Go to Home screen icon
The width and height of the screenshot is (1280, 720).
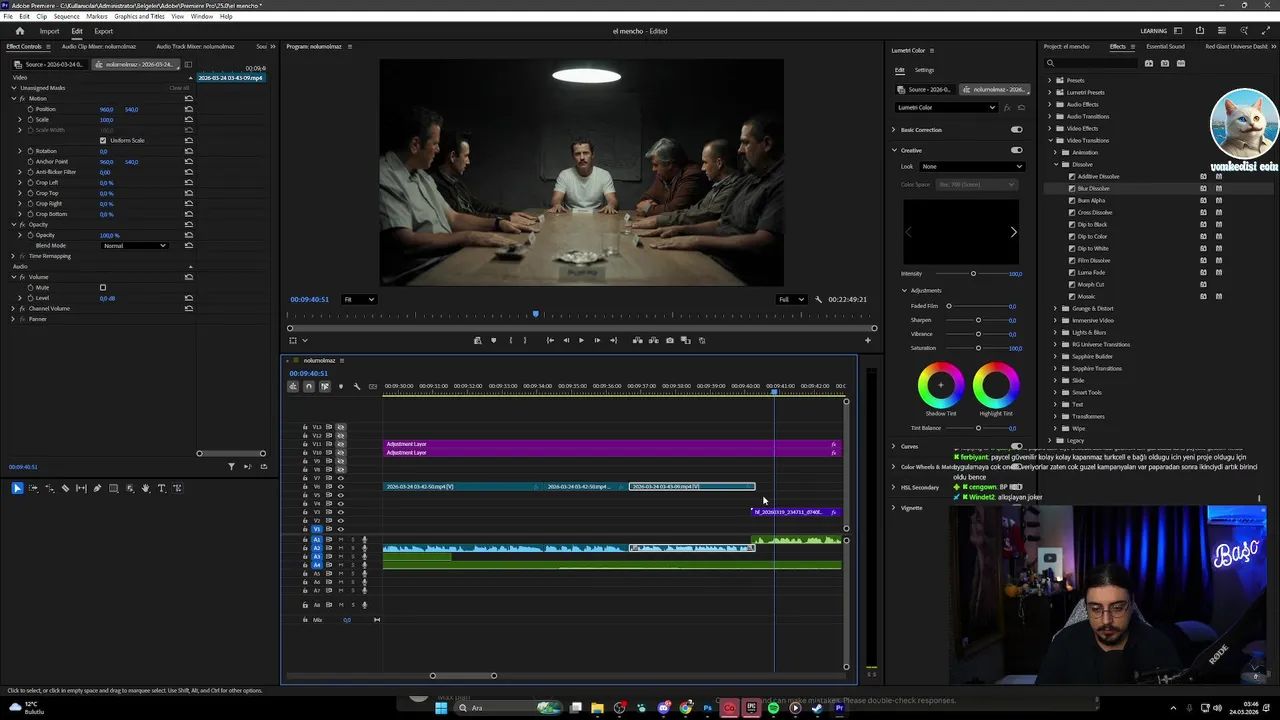coord(19,31)
